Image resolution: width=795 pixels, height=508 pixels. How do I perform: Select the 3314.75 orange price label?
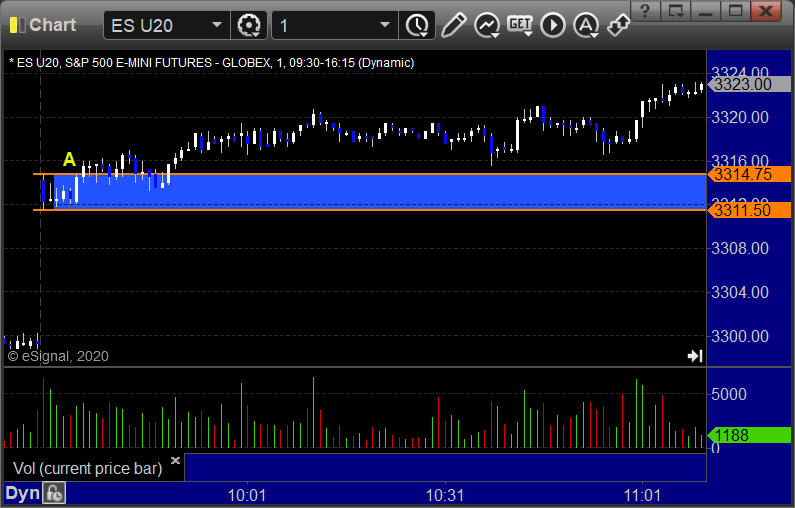pyautogui.click(x=749, y=174)
